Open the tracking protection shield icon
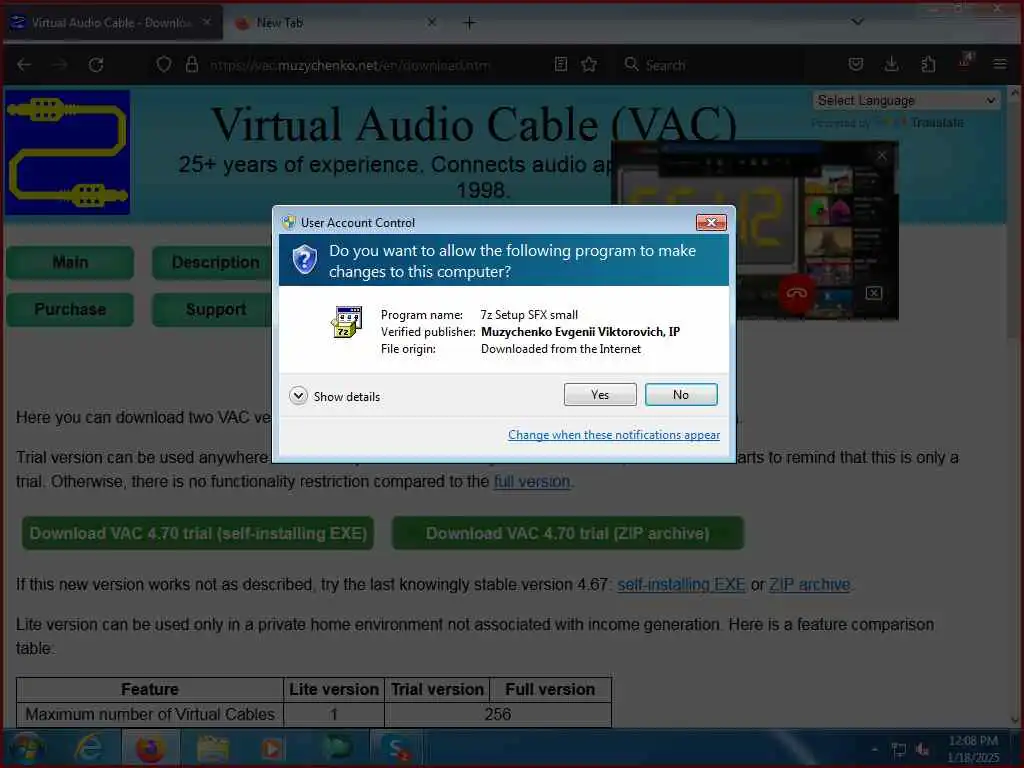This screenshot has height=768, width=1024. (x=164, y=64)
